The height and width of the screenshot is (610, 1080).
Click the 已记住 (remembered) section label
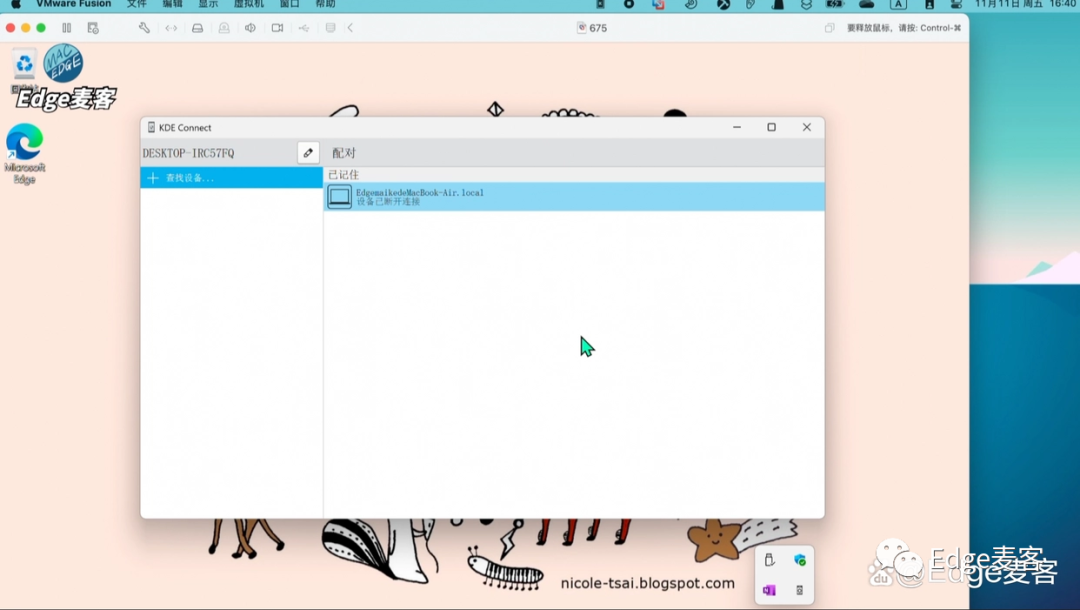pyautogui.click(x=343, y=175)
